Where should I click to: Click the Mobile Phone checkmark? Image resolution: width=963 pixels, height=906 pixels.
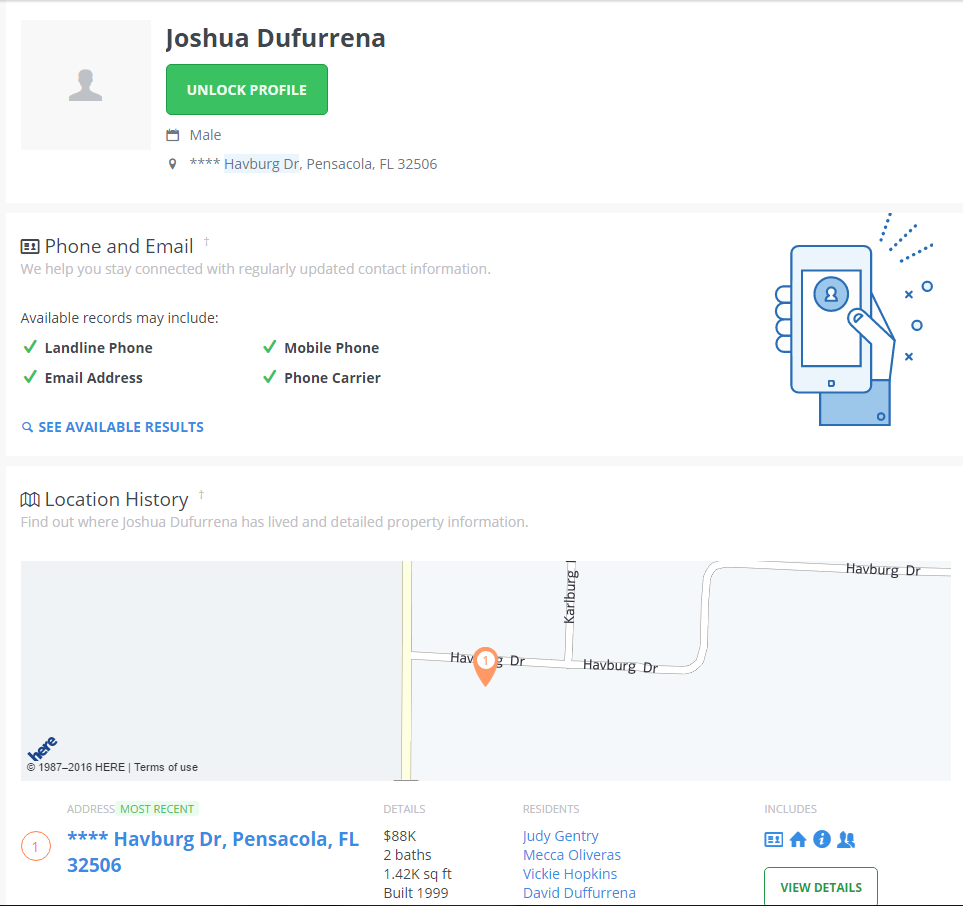coord(270,347)
